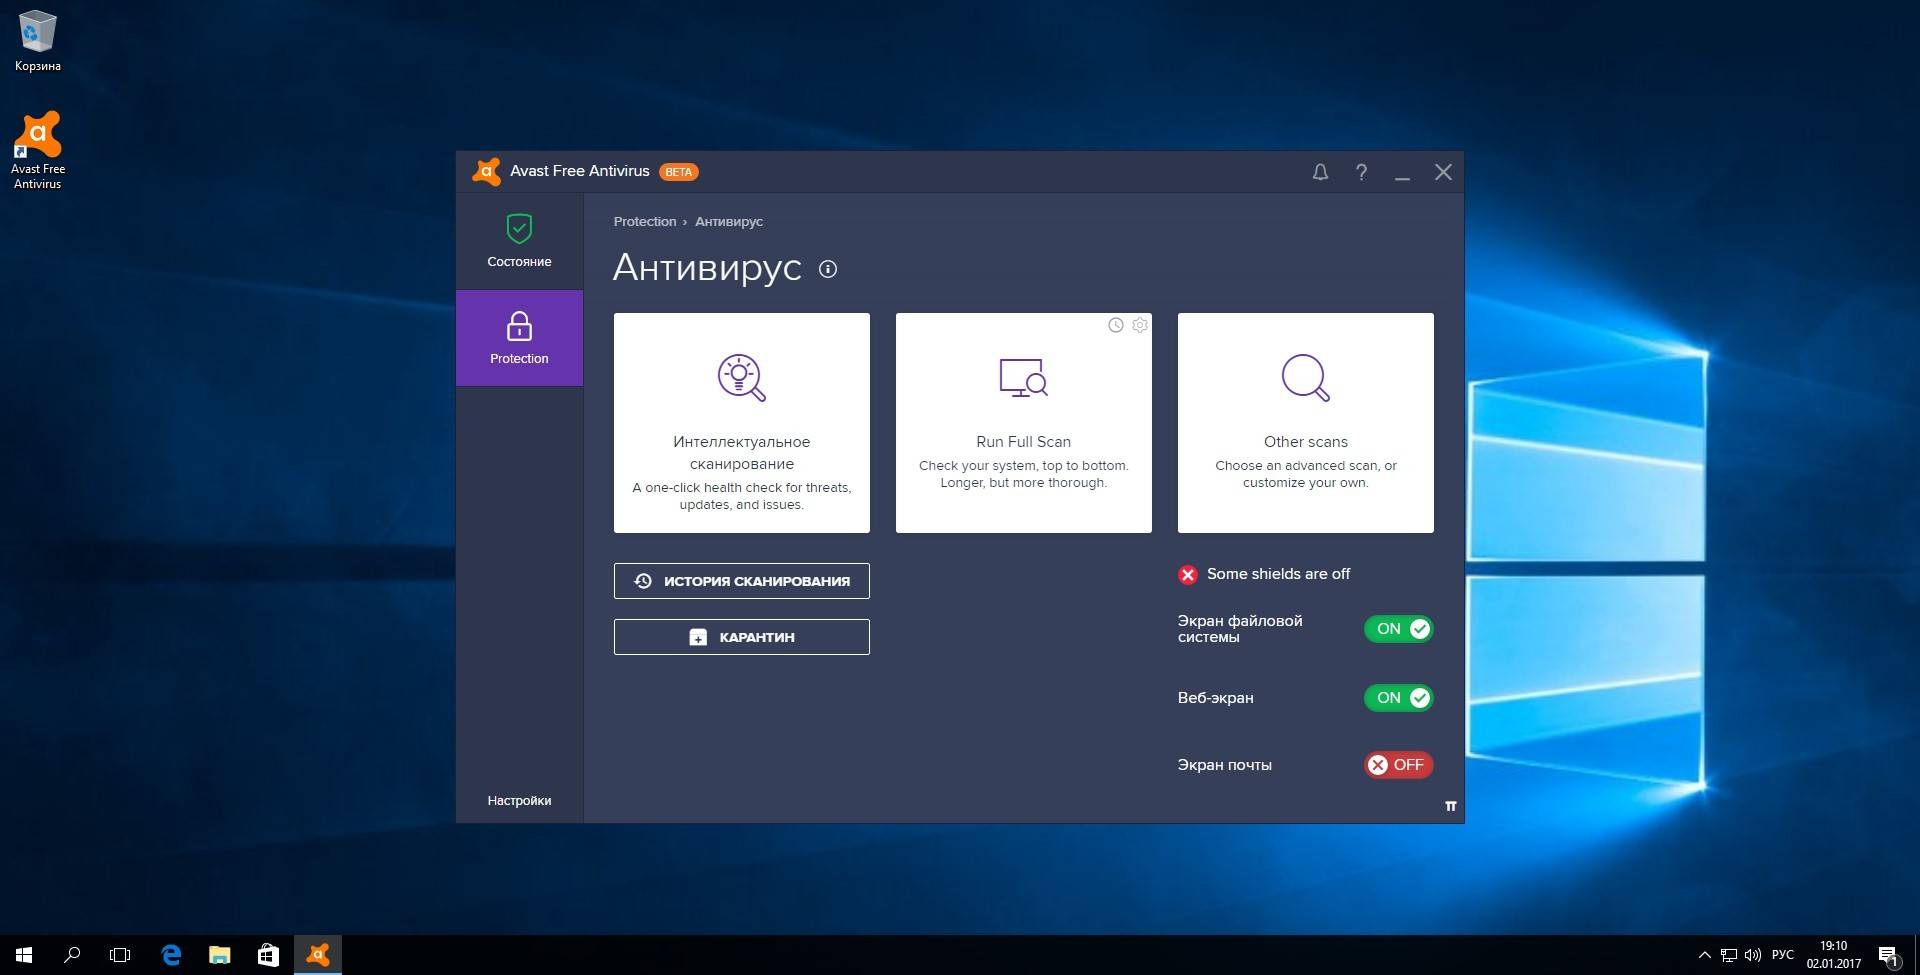The width and height of the screenshot is (1920, 975).
Task: Click the pause icon in window corner
Action: click(1451, 806)
